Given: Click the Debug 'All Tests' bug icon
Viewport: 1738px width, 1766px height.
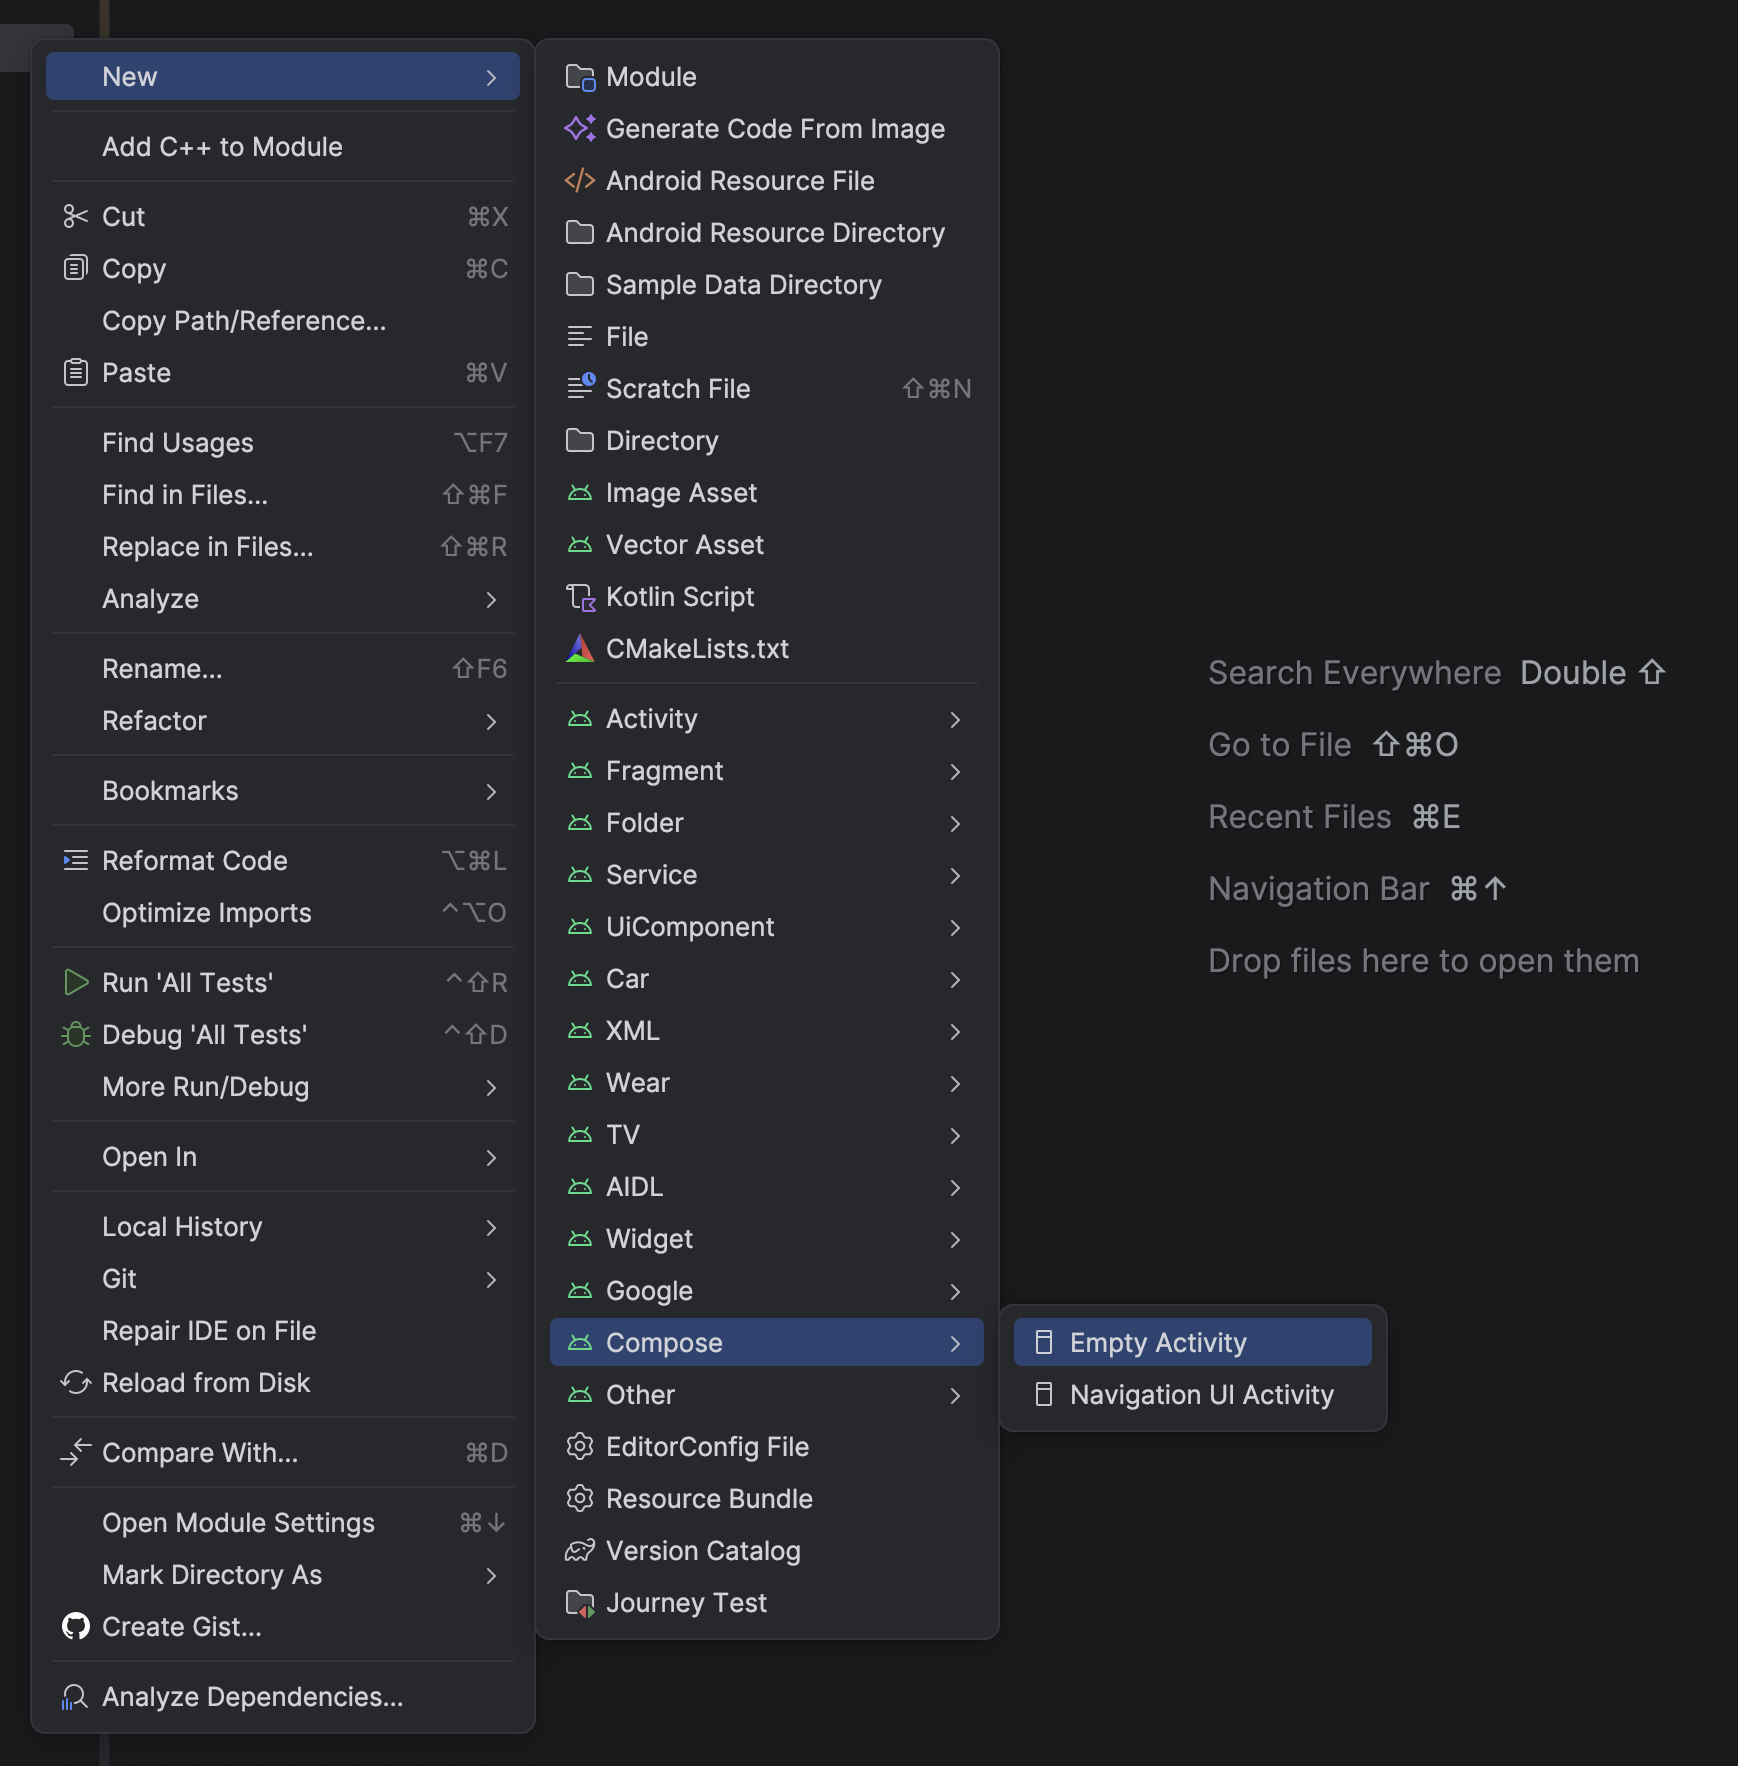Looking at the screenshot, I should (x=76, y=1035).
